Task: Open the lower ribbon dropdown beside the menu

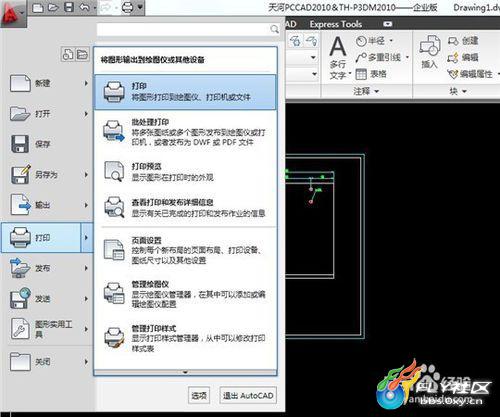Action: point(314,74)
